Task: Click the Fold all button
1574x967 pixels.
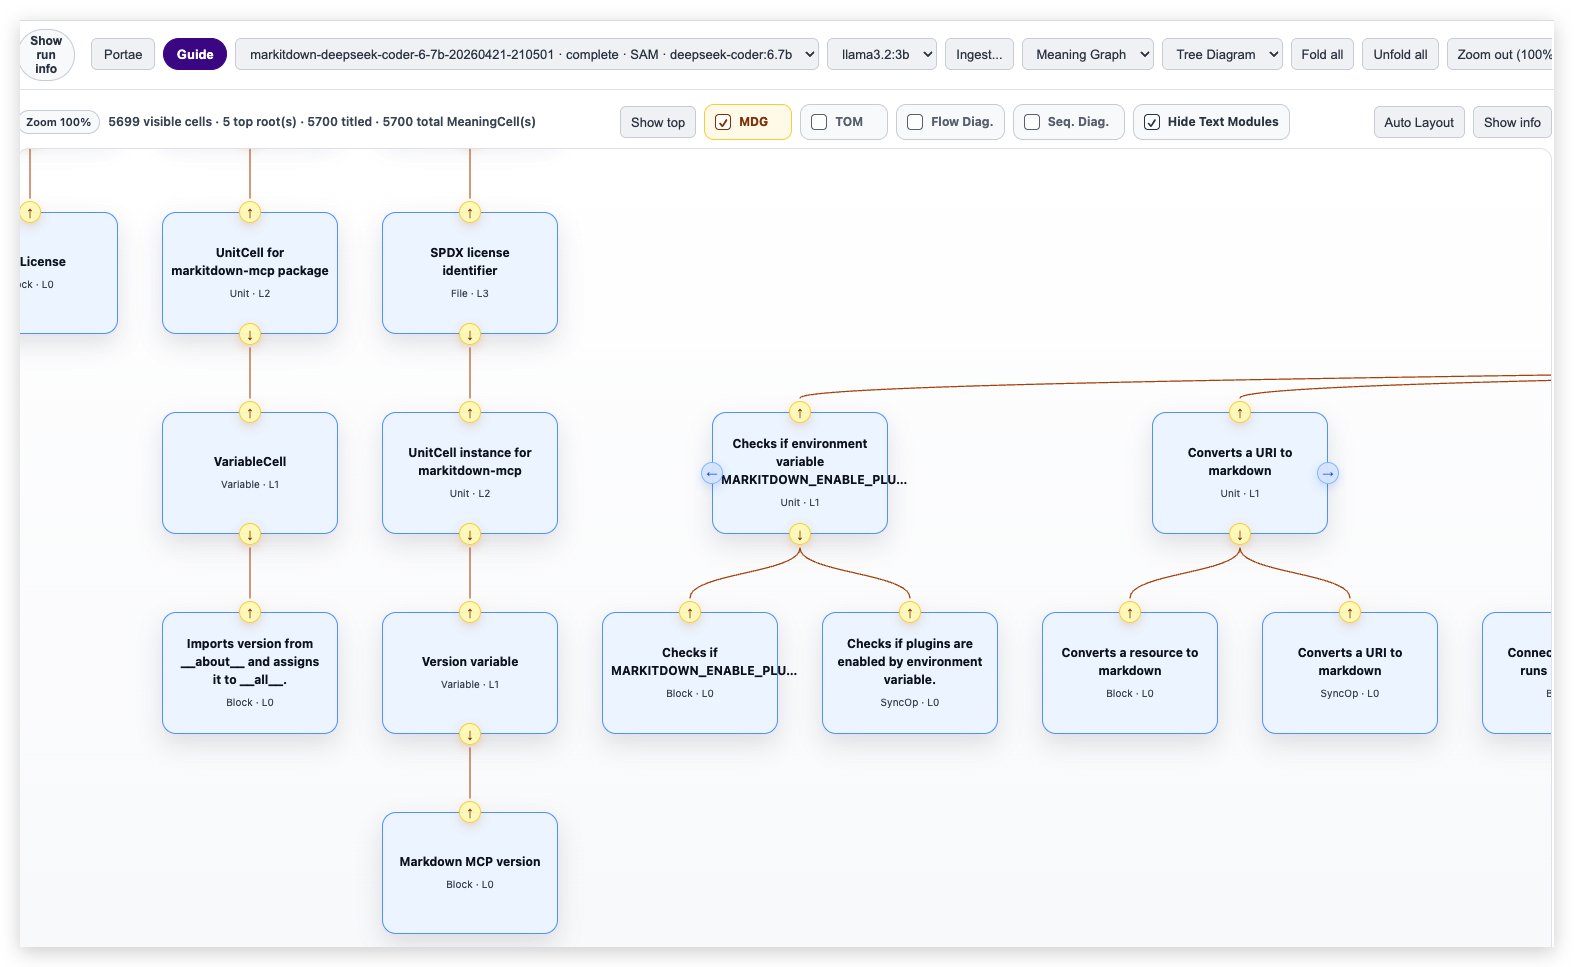Action: coord(1322,54)
